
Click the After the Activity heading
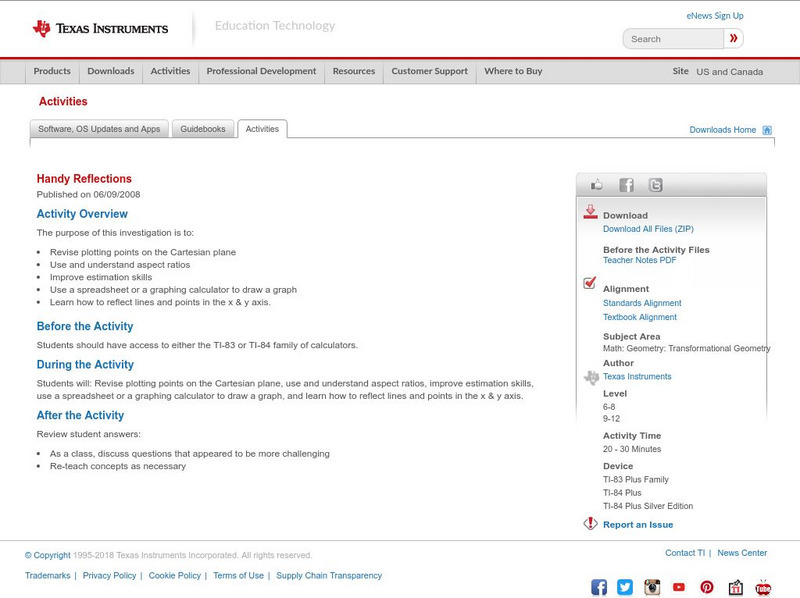coord(80,415)
